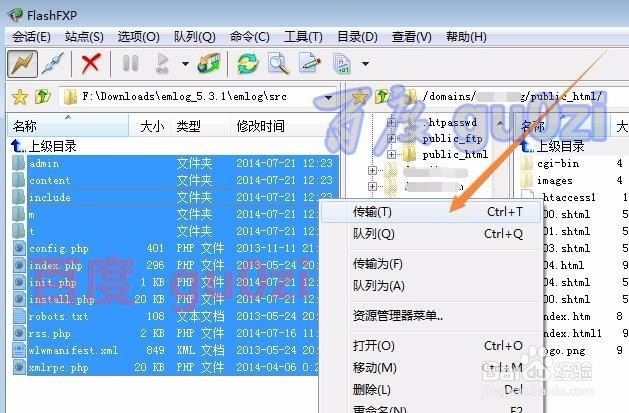Open the transfer mode dropdown arrow
The image size is (629, 413).
365,63
